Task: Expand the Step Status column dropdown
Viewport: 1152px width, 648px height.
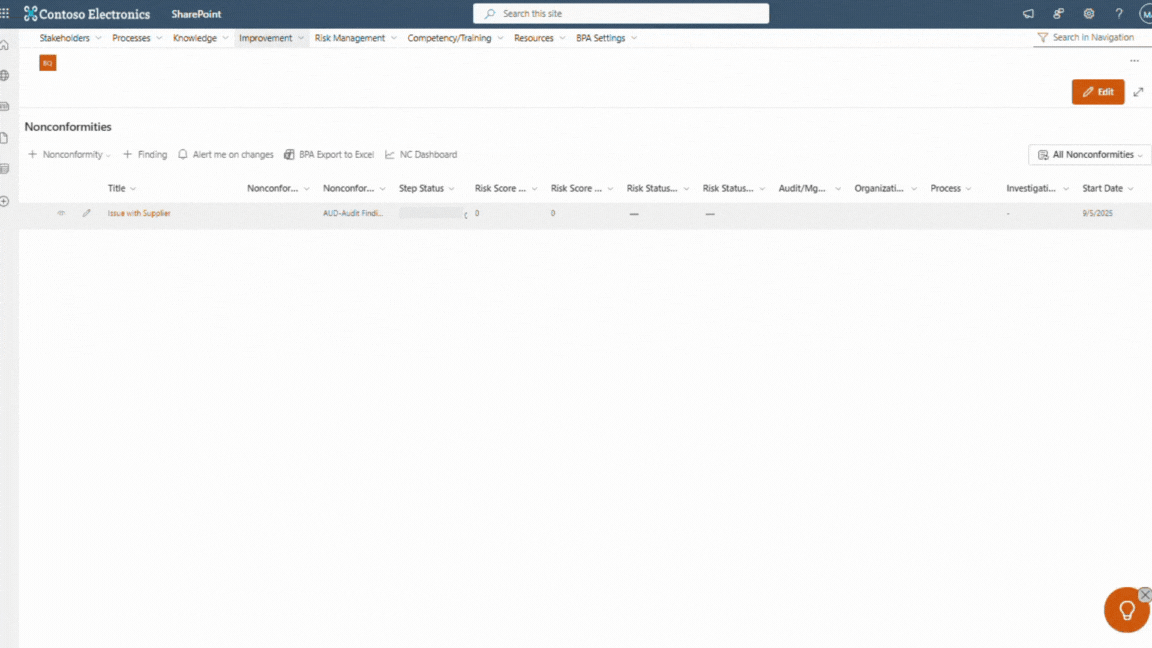Action: tap(427, 188)
